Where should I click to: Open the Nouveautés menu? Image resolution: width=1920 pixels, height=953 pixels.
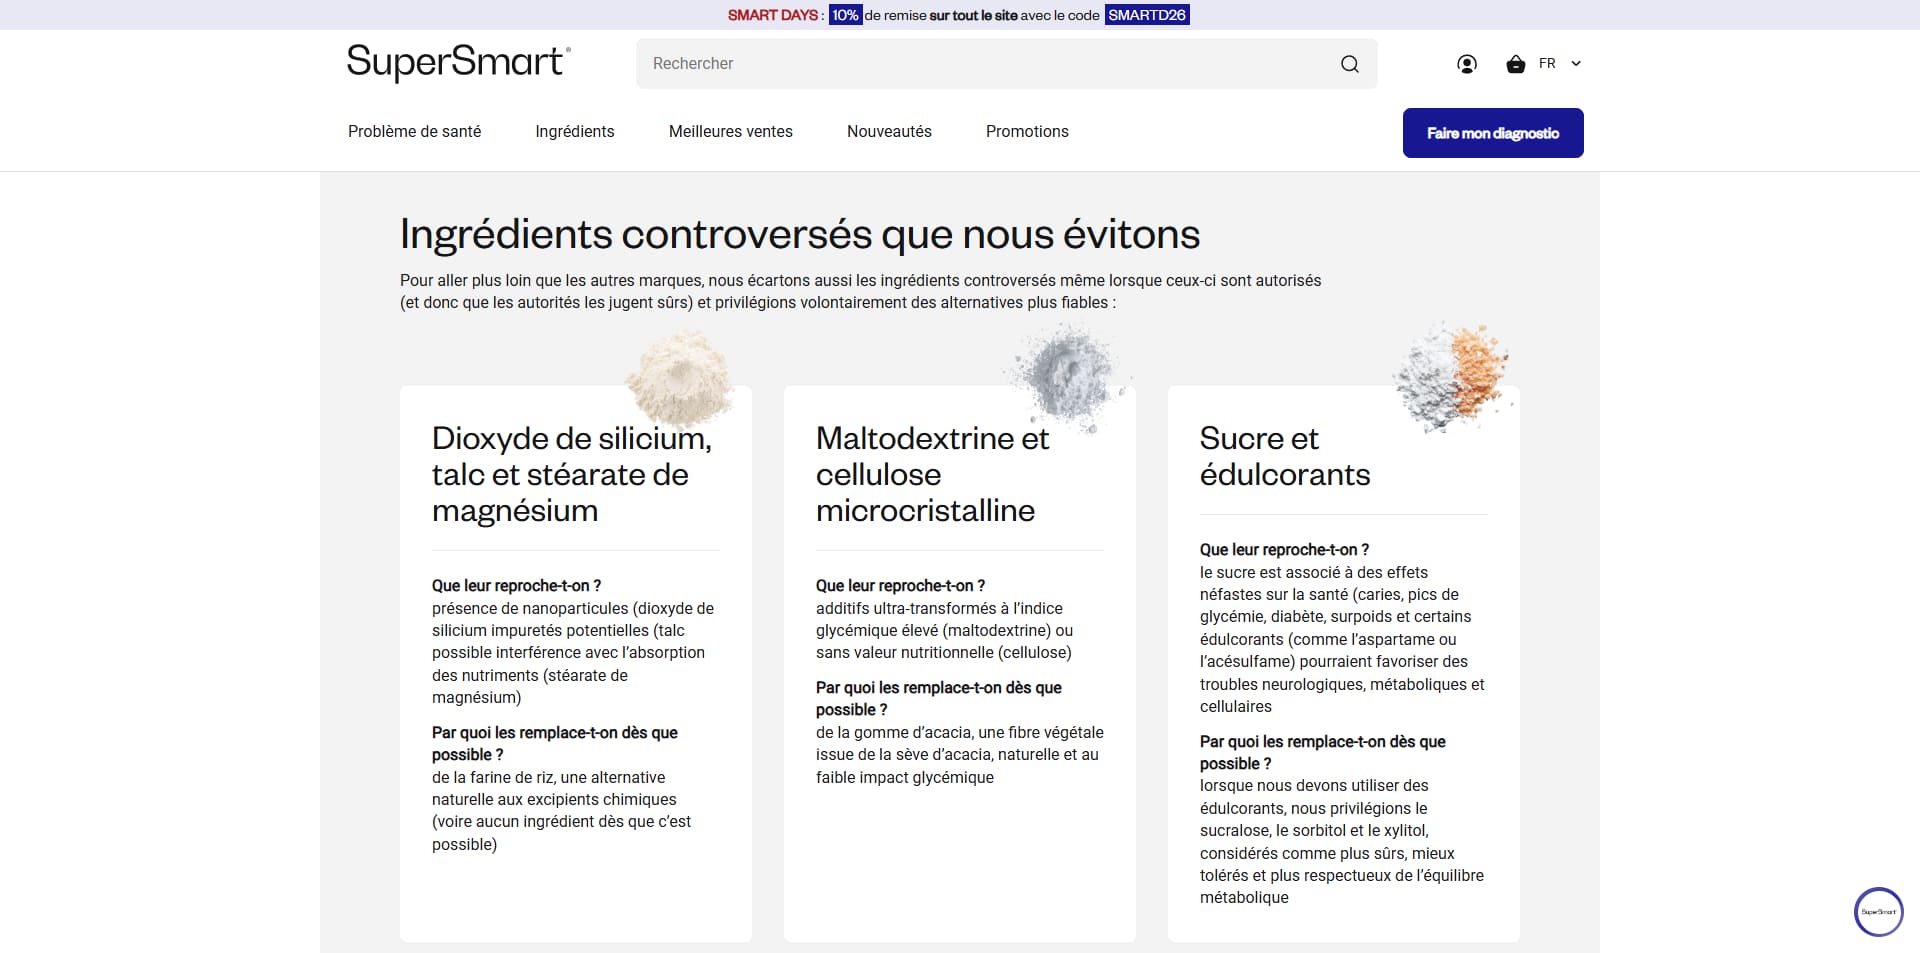click(x=889, y=131)
